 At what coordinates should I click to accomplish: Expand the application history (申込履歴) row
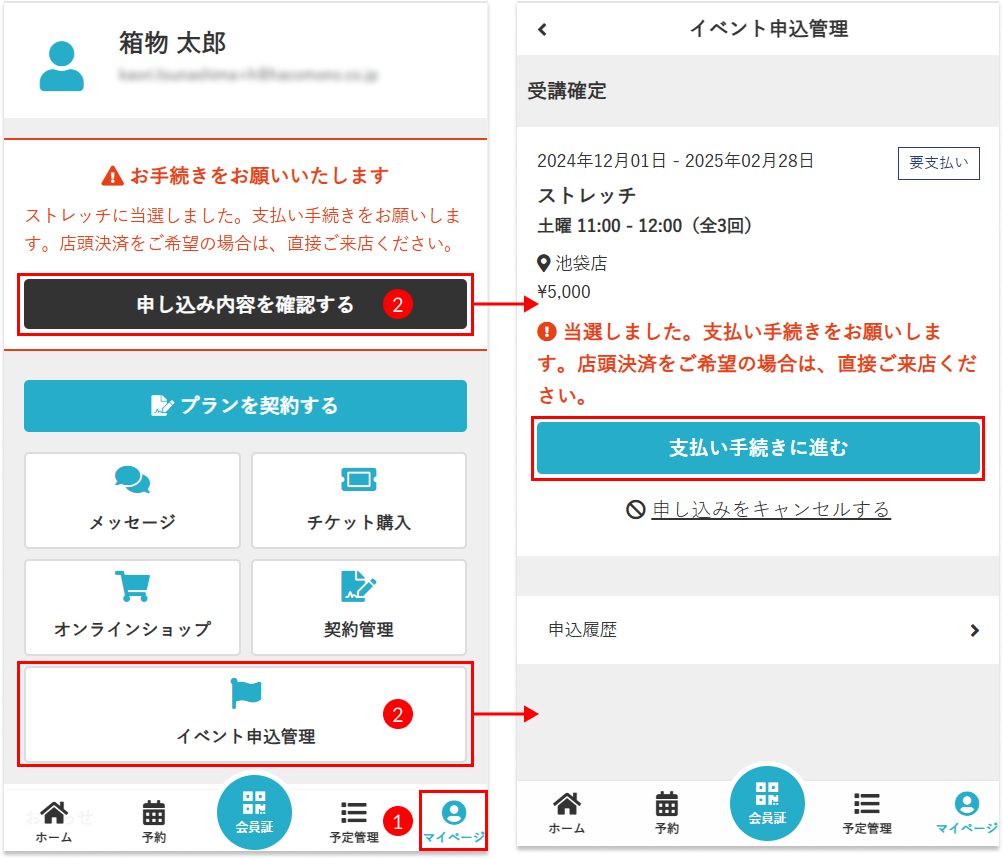[x=758, y=630]
